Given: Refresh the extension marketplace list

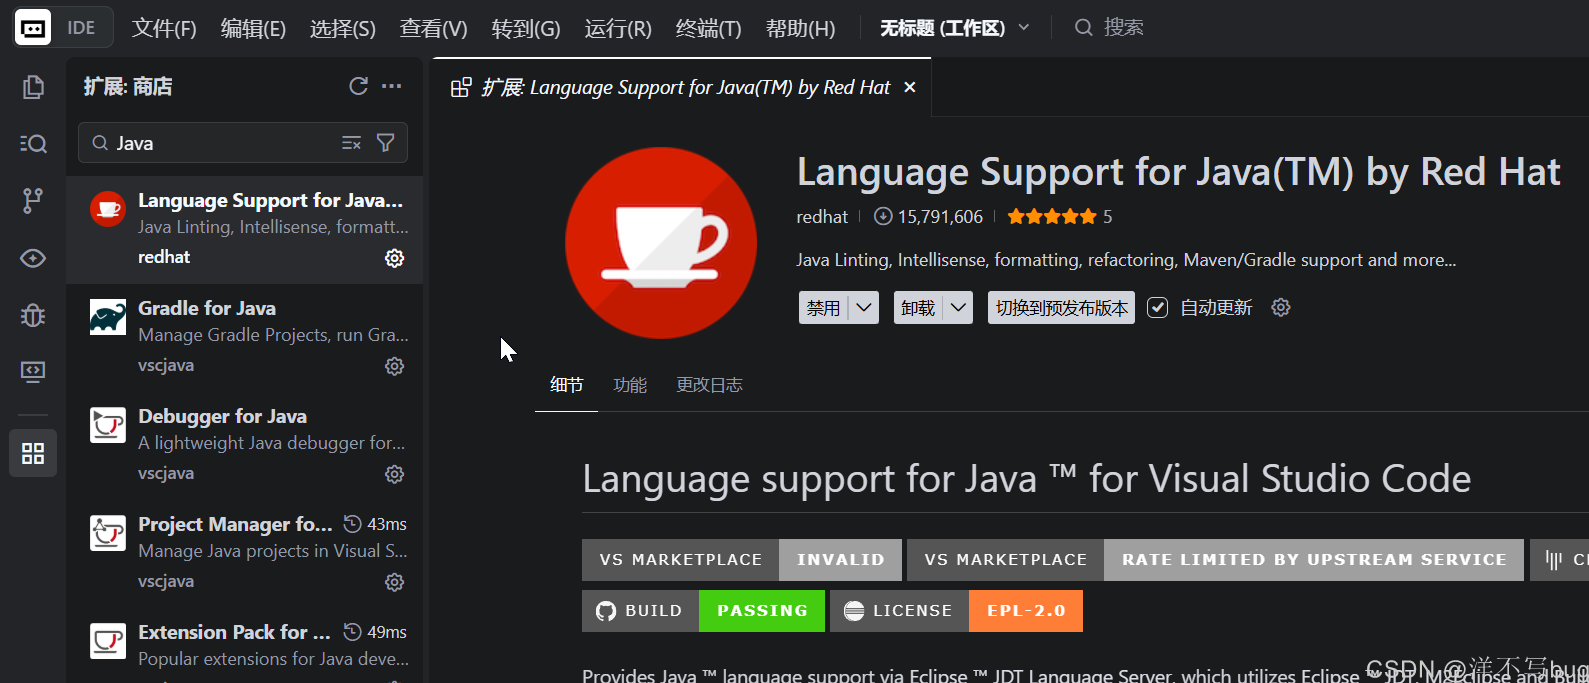Looking at the screenshot, I should (358, 86).
